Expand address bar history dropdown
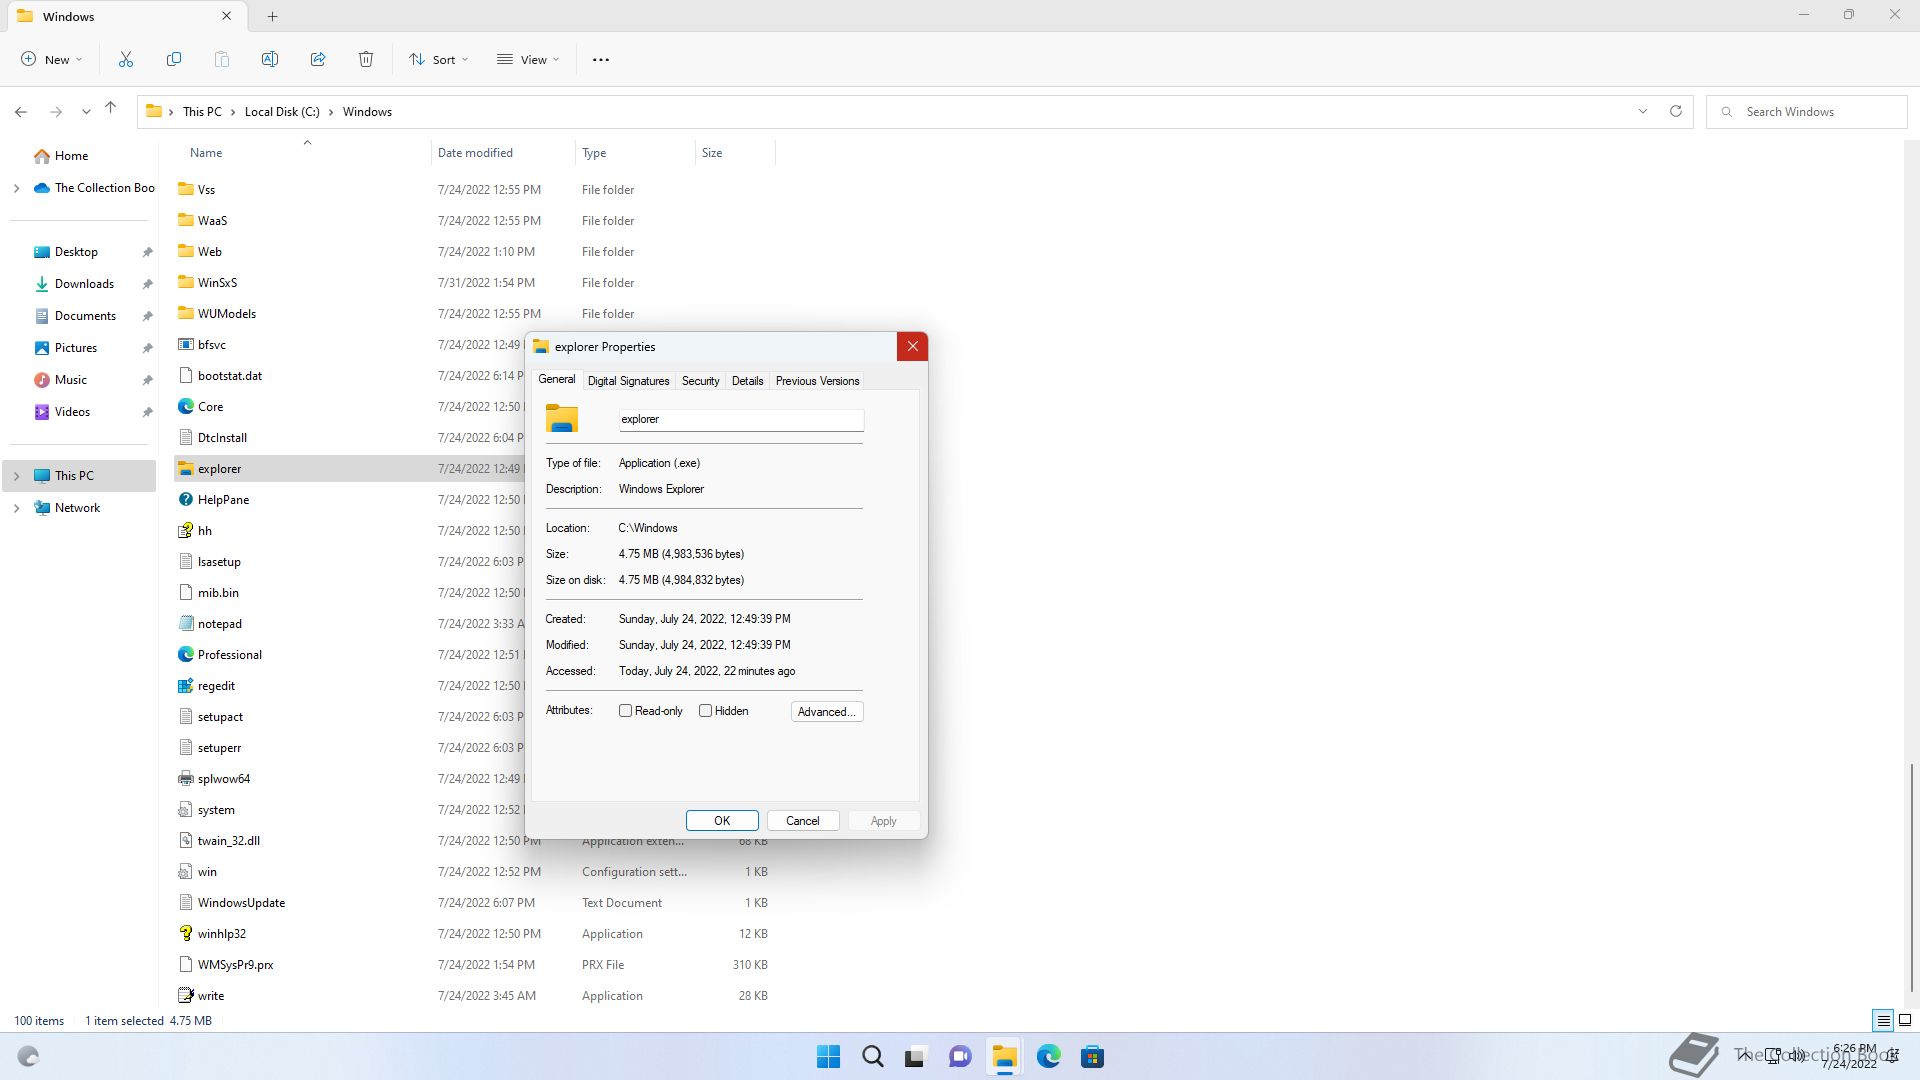This screenshot has height=1080, width=1920. 1642,111
